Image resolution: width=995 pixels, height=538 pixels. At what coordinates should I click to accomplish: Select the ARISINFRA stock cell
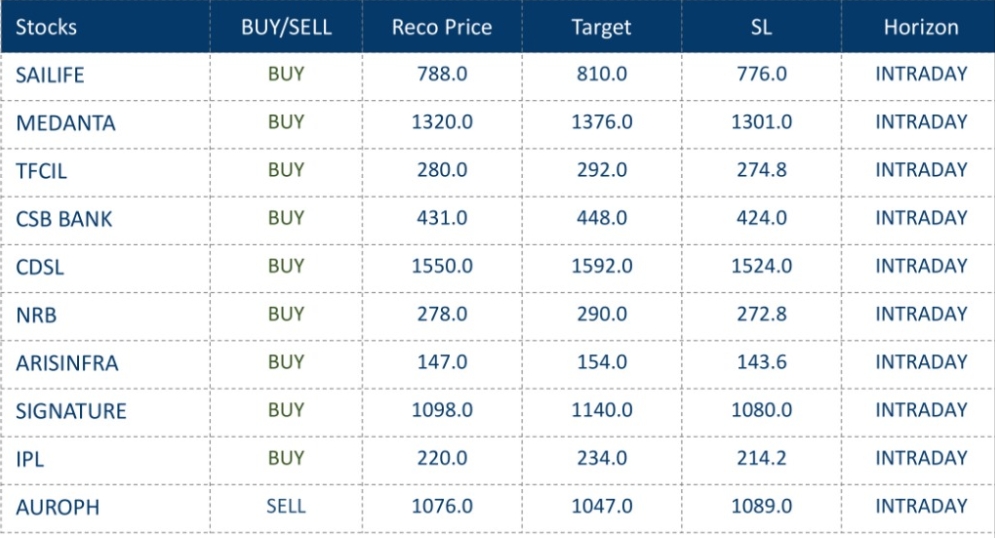pos(67,363)
